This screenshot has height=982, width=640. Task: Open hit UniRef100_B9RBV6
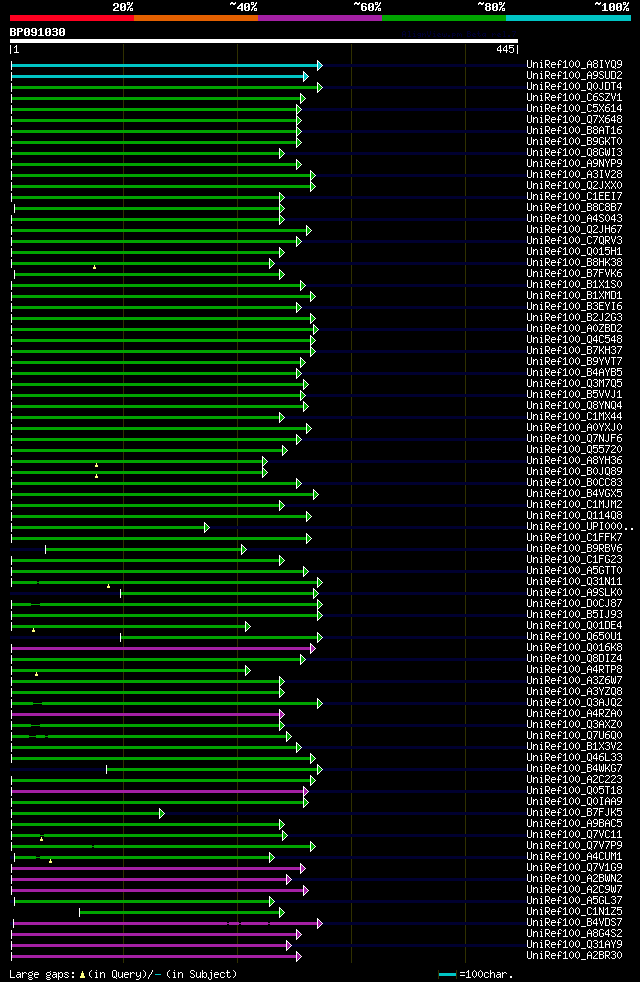(574, 549)
